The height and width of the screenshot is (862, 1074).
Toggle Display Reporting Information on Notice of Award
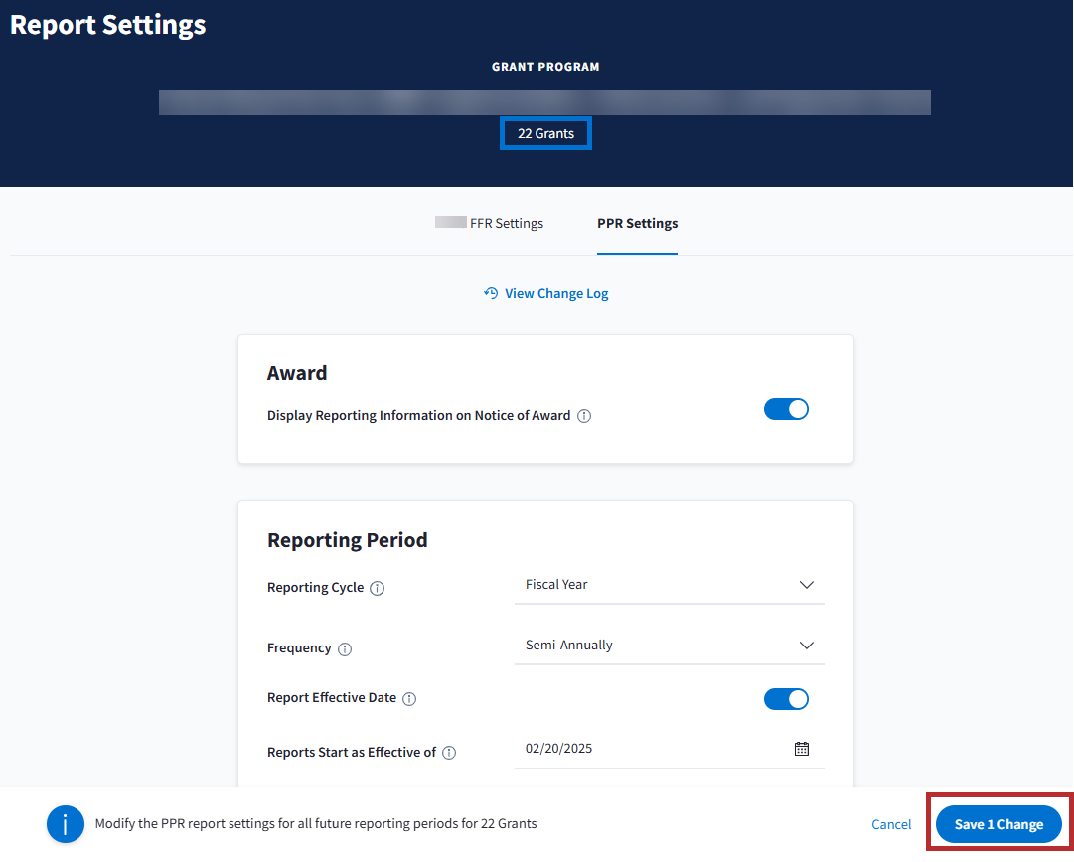click(x=786, y=409)
